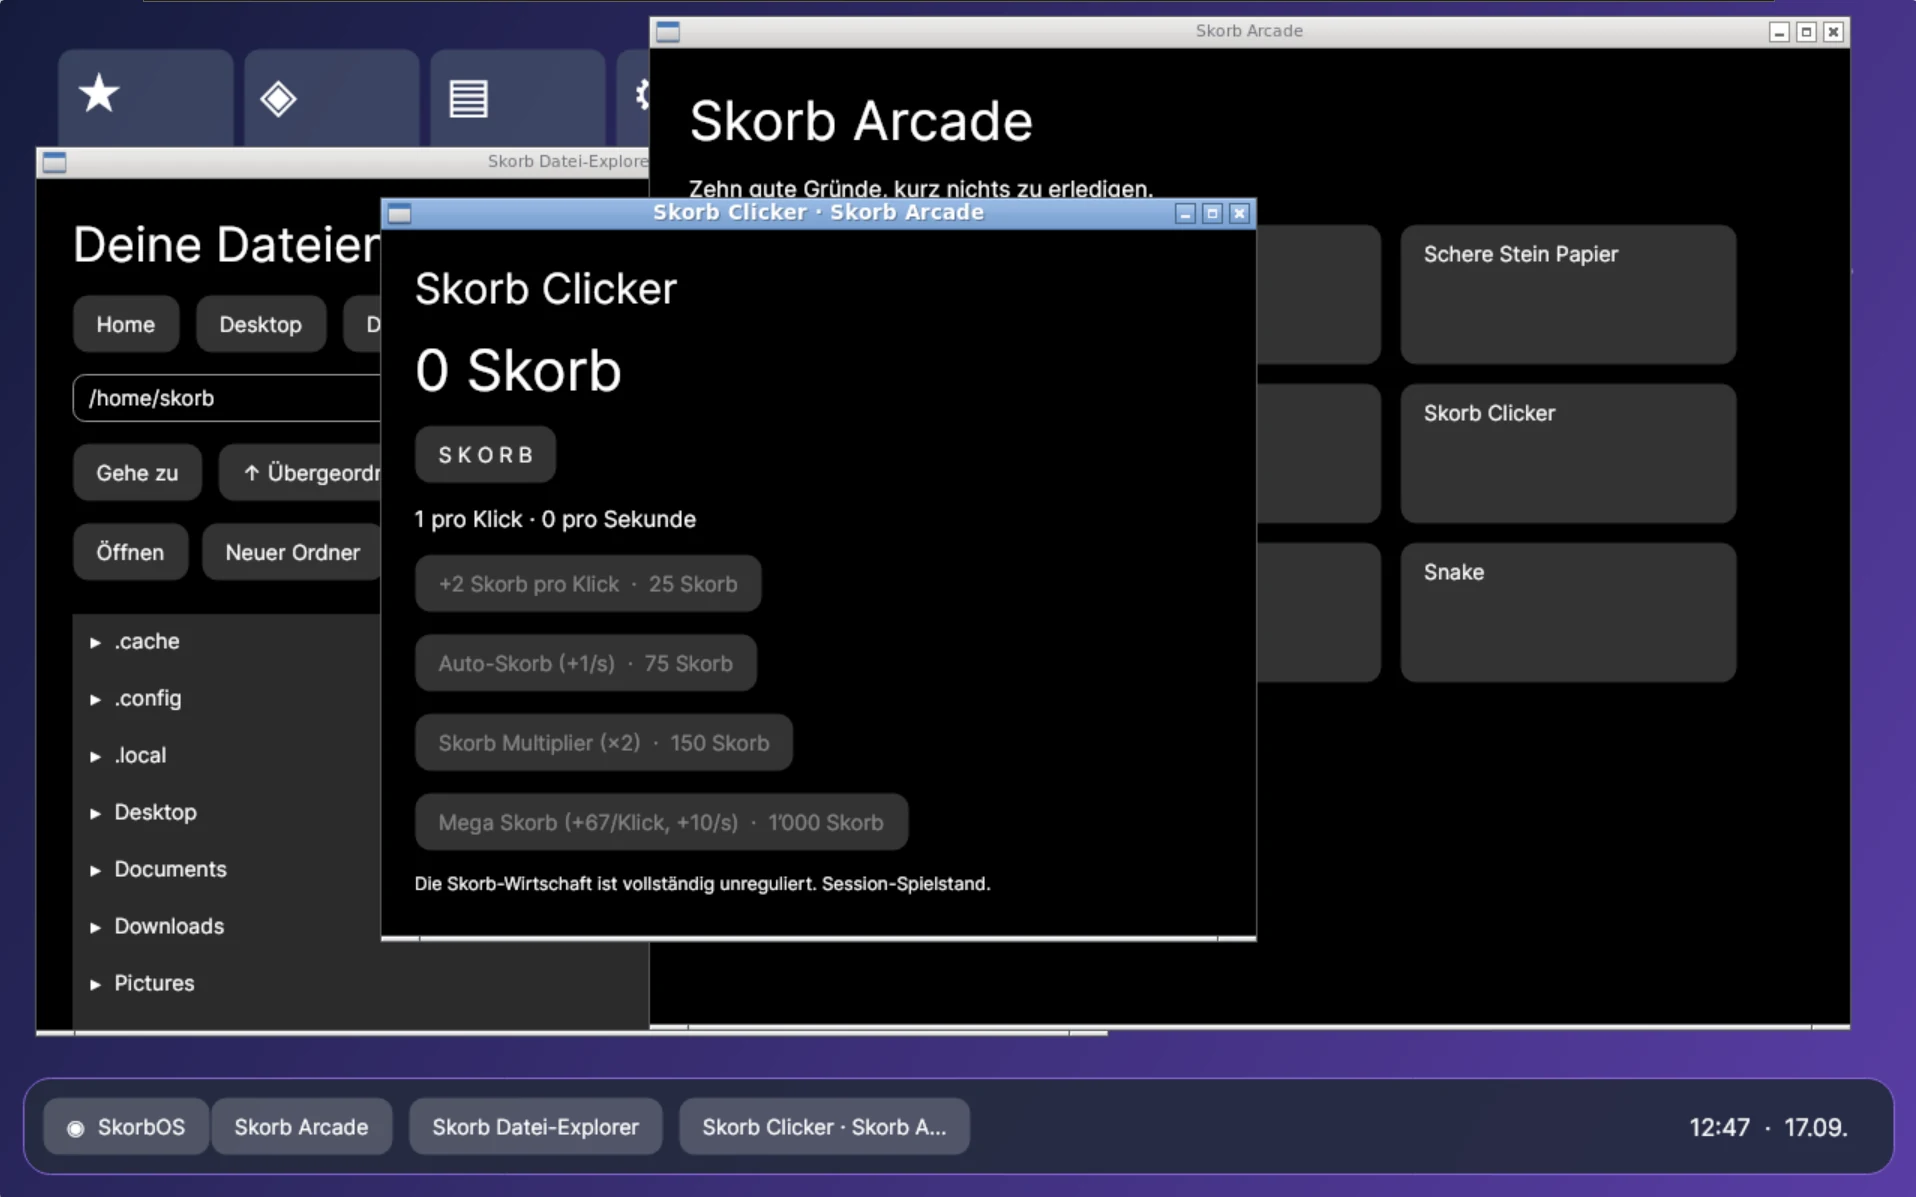Screen dimensions: 1916x1197
Task: Close the Skorb Clicker window
Action: tap(1239, 213)
